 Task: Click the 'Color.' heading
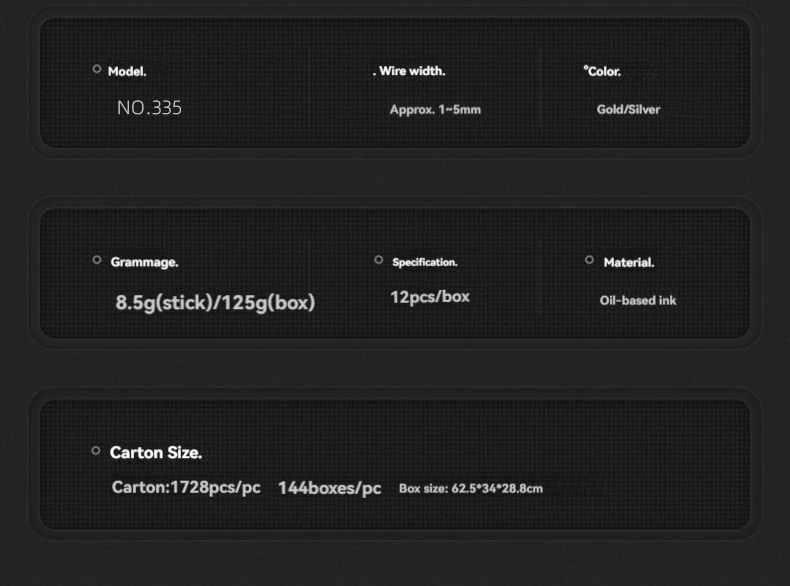(604, 72)
